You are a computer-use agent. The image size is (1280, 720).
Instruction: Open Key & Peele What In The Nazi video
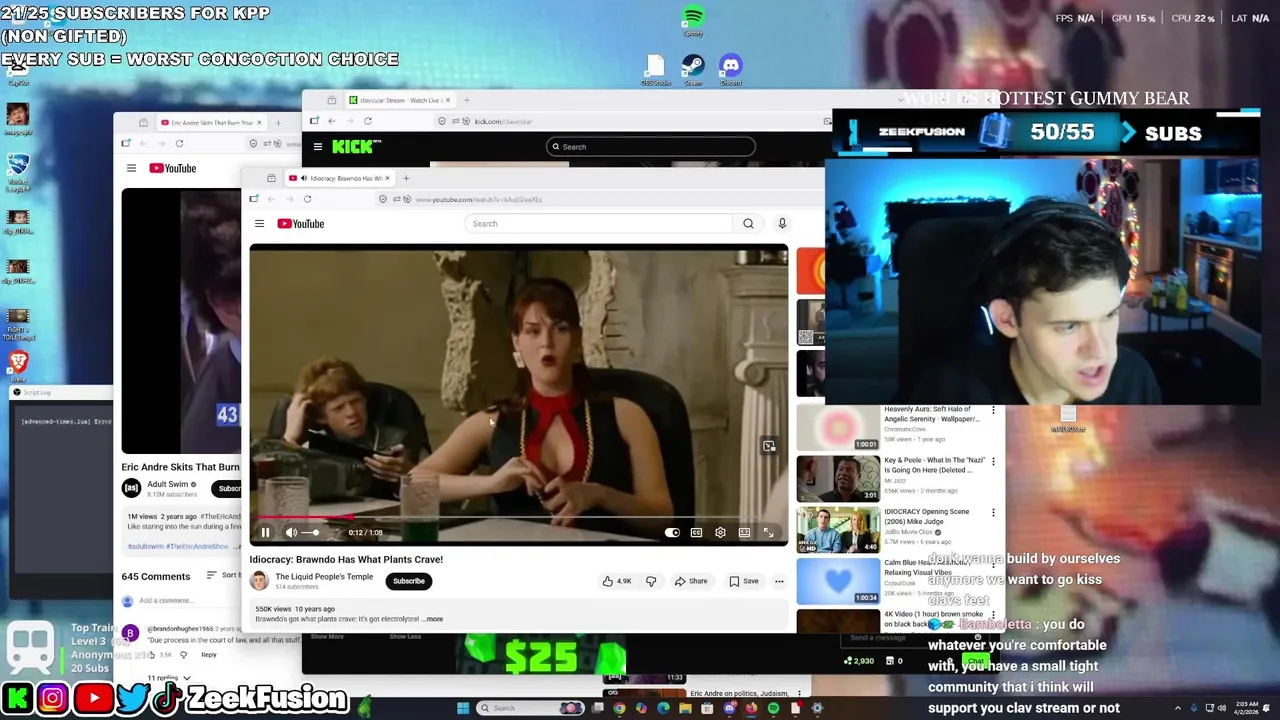click(935, 464)
